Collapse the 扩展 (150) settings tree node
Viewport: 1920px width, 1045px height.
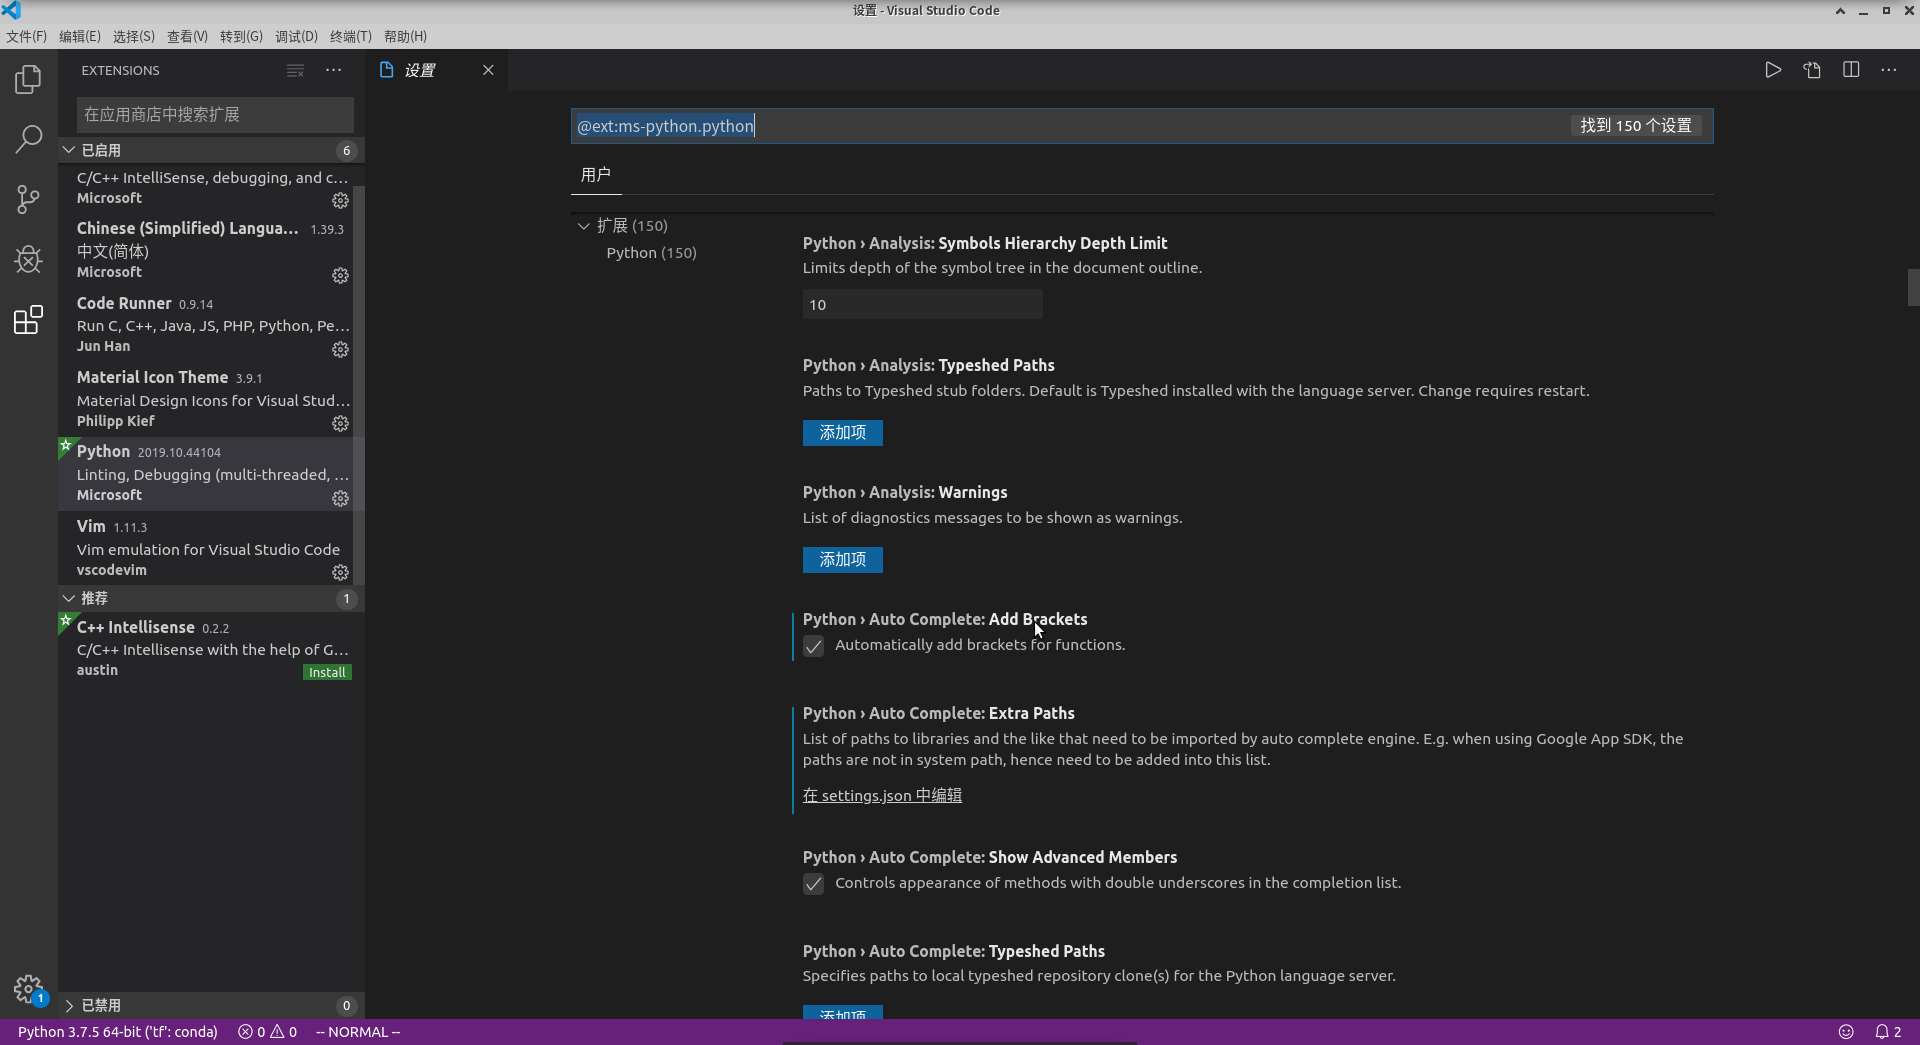point(584,226)
